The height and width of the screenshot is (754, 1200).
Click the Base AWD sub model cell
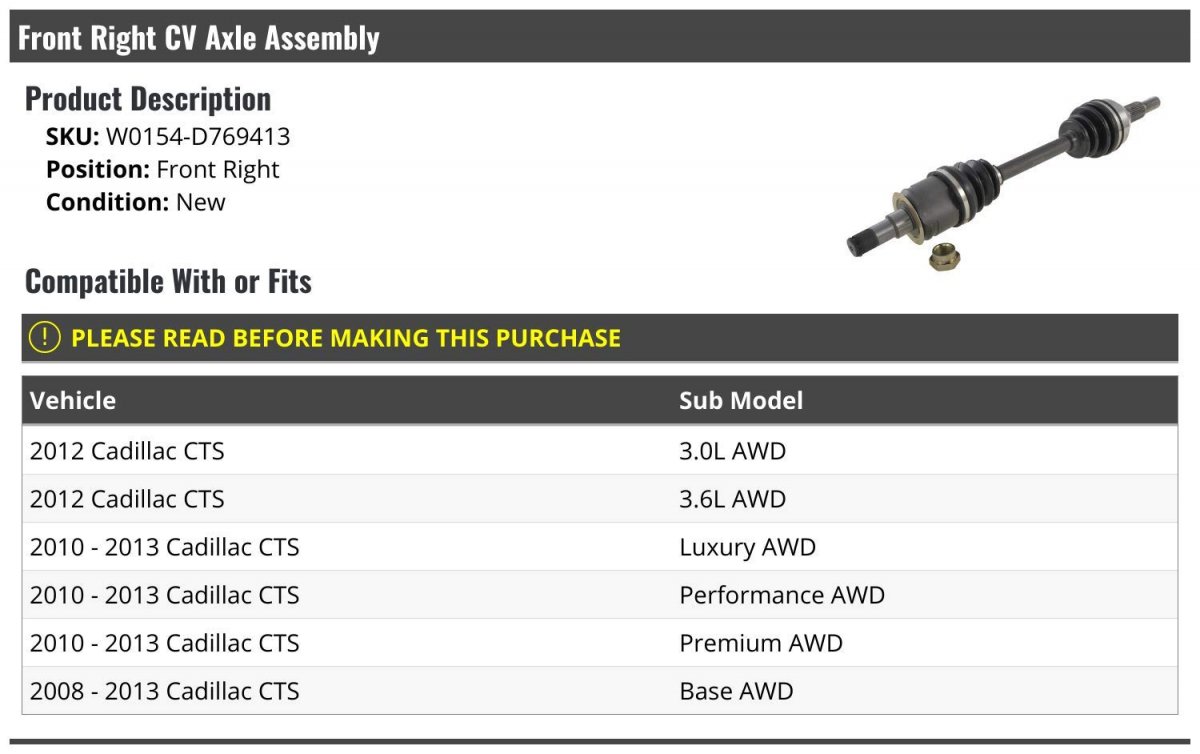click(736, 691)
